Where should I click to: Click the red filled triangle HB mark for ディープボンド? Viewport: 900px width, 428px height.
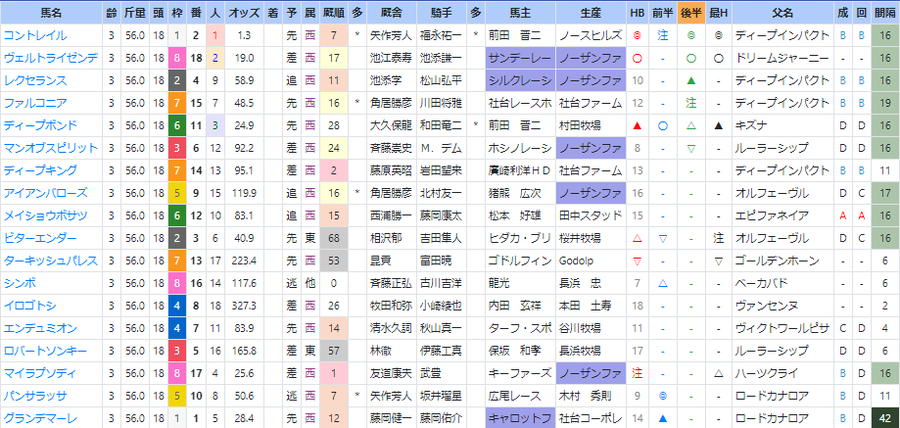click(637, 126)
